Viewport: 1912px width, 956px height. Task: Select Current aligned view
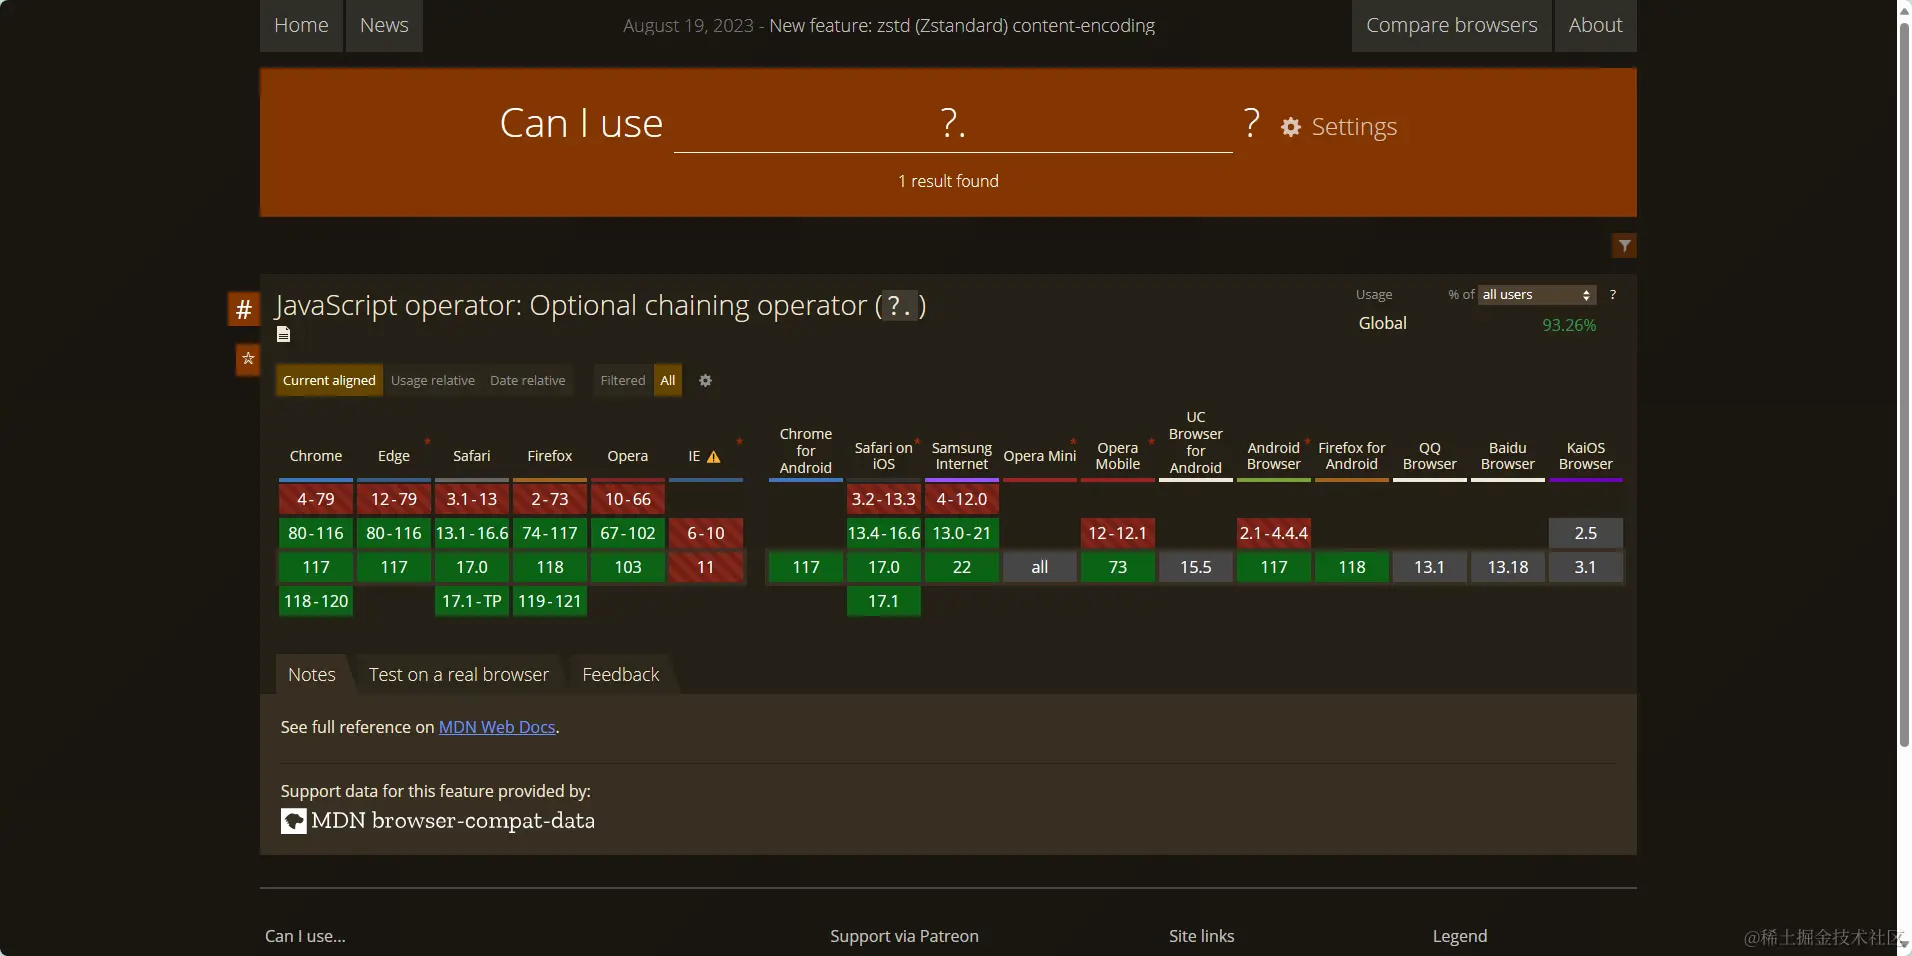tap(329, 380)
